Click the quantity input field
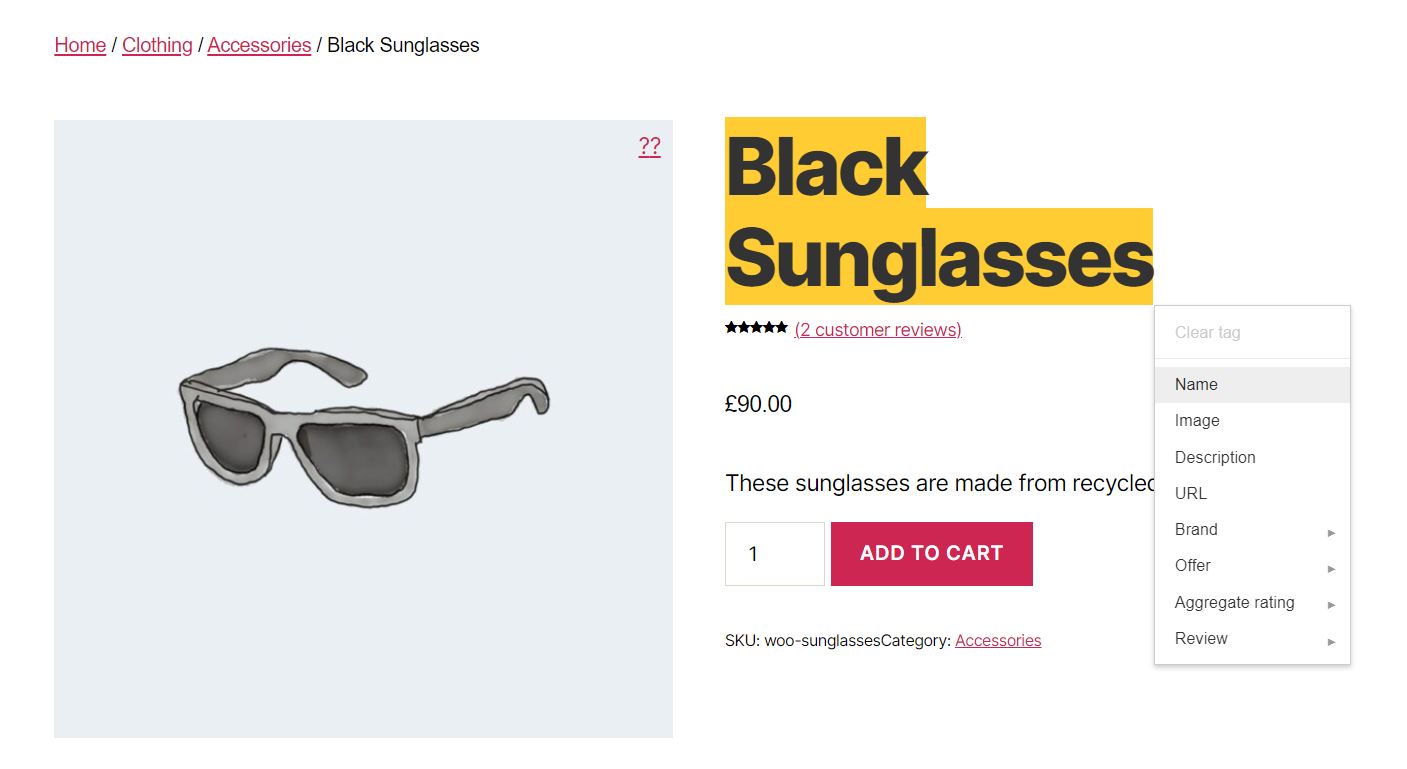Screen dimensions: 1407x769 (774, 554)
